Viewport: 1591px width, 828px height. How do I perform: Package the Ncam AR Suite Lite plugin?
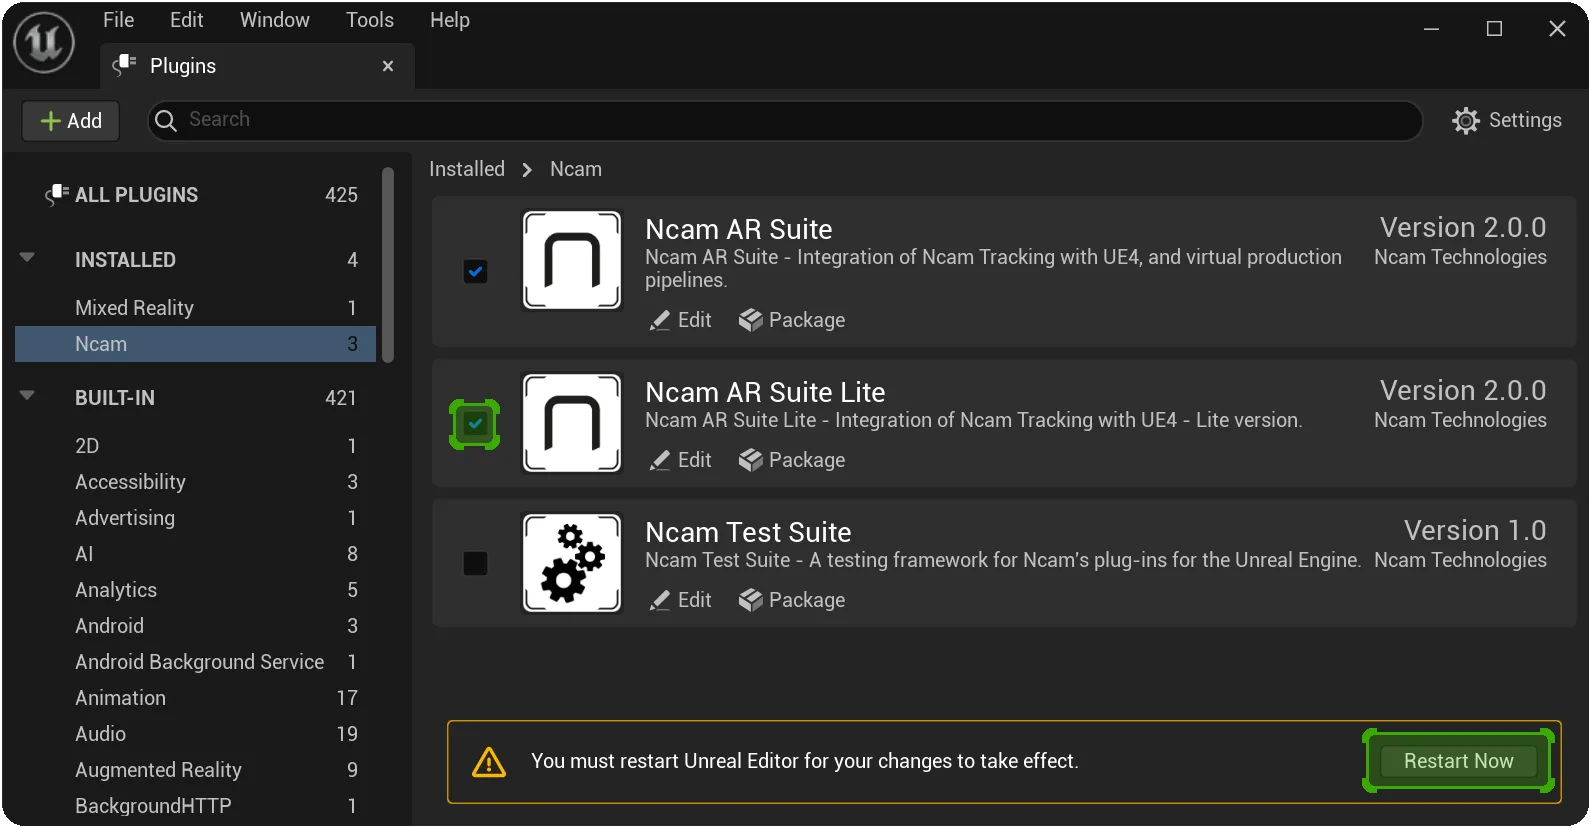(792, 460)
